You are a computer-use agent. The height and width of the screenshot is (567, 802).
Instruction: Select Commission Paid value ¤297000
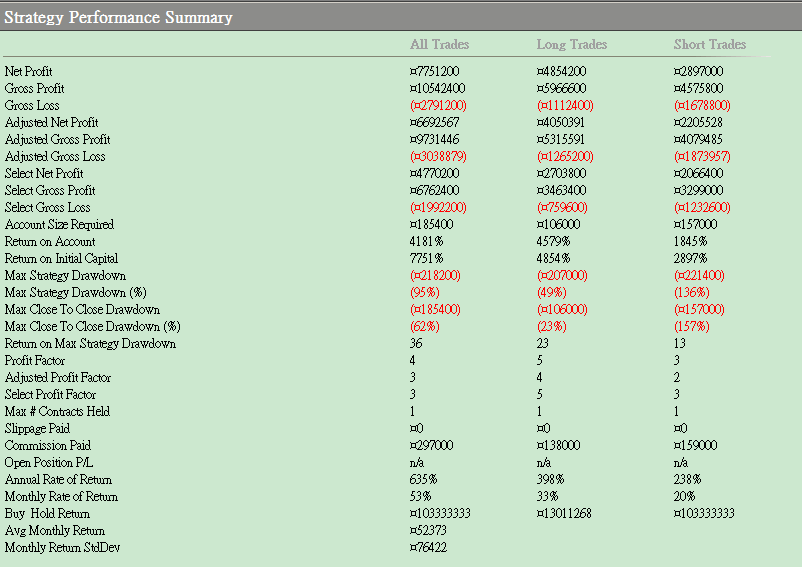click(431, 445)
